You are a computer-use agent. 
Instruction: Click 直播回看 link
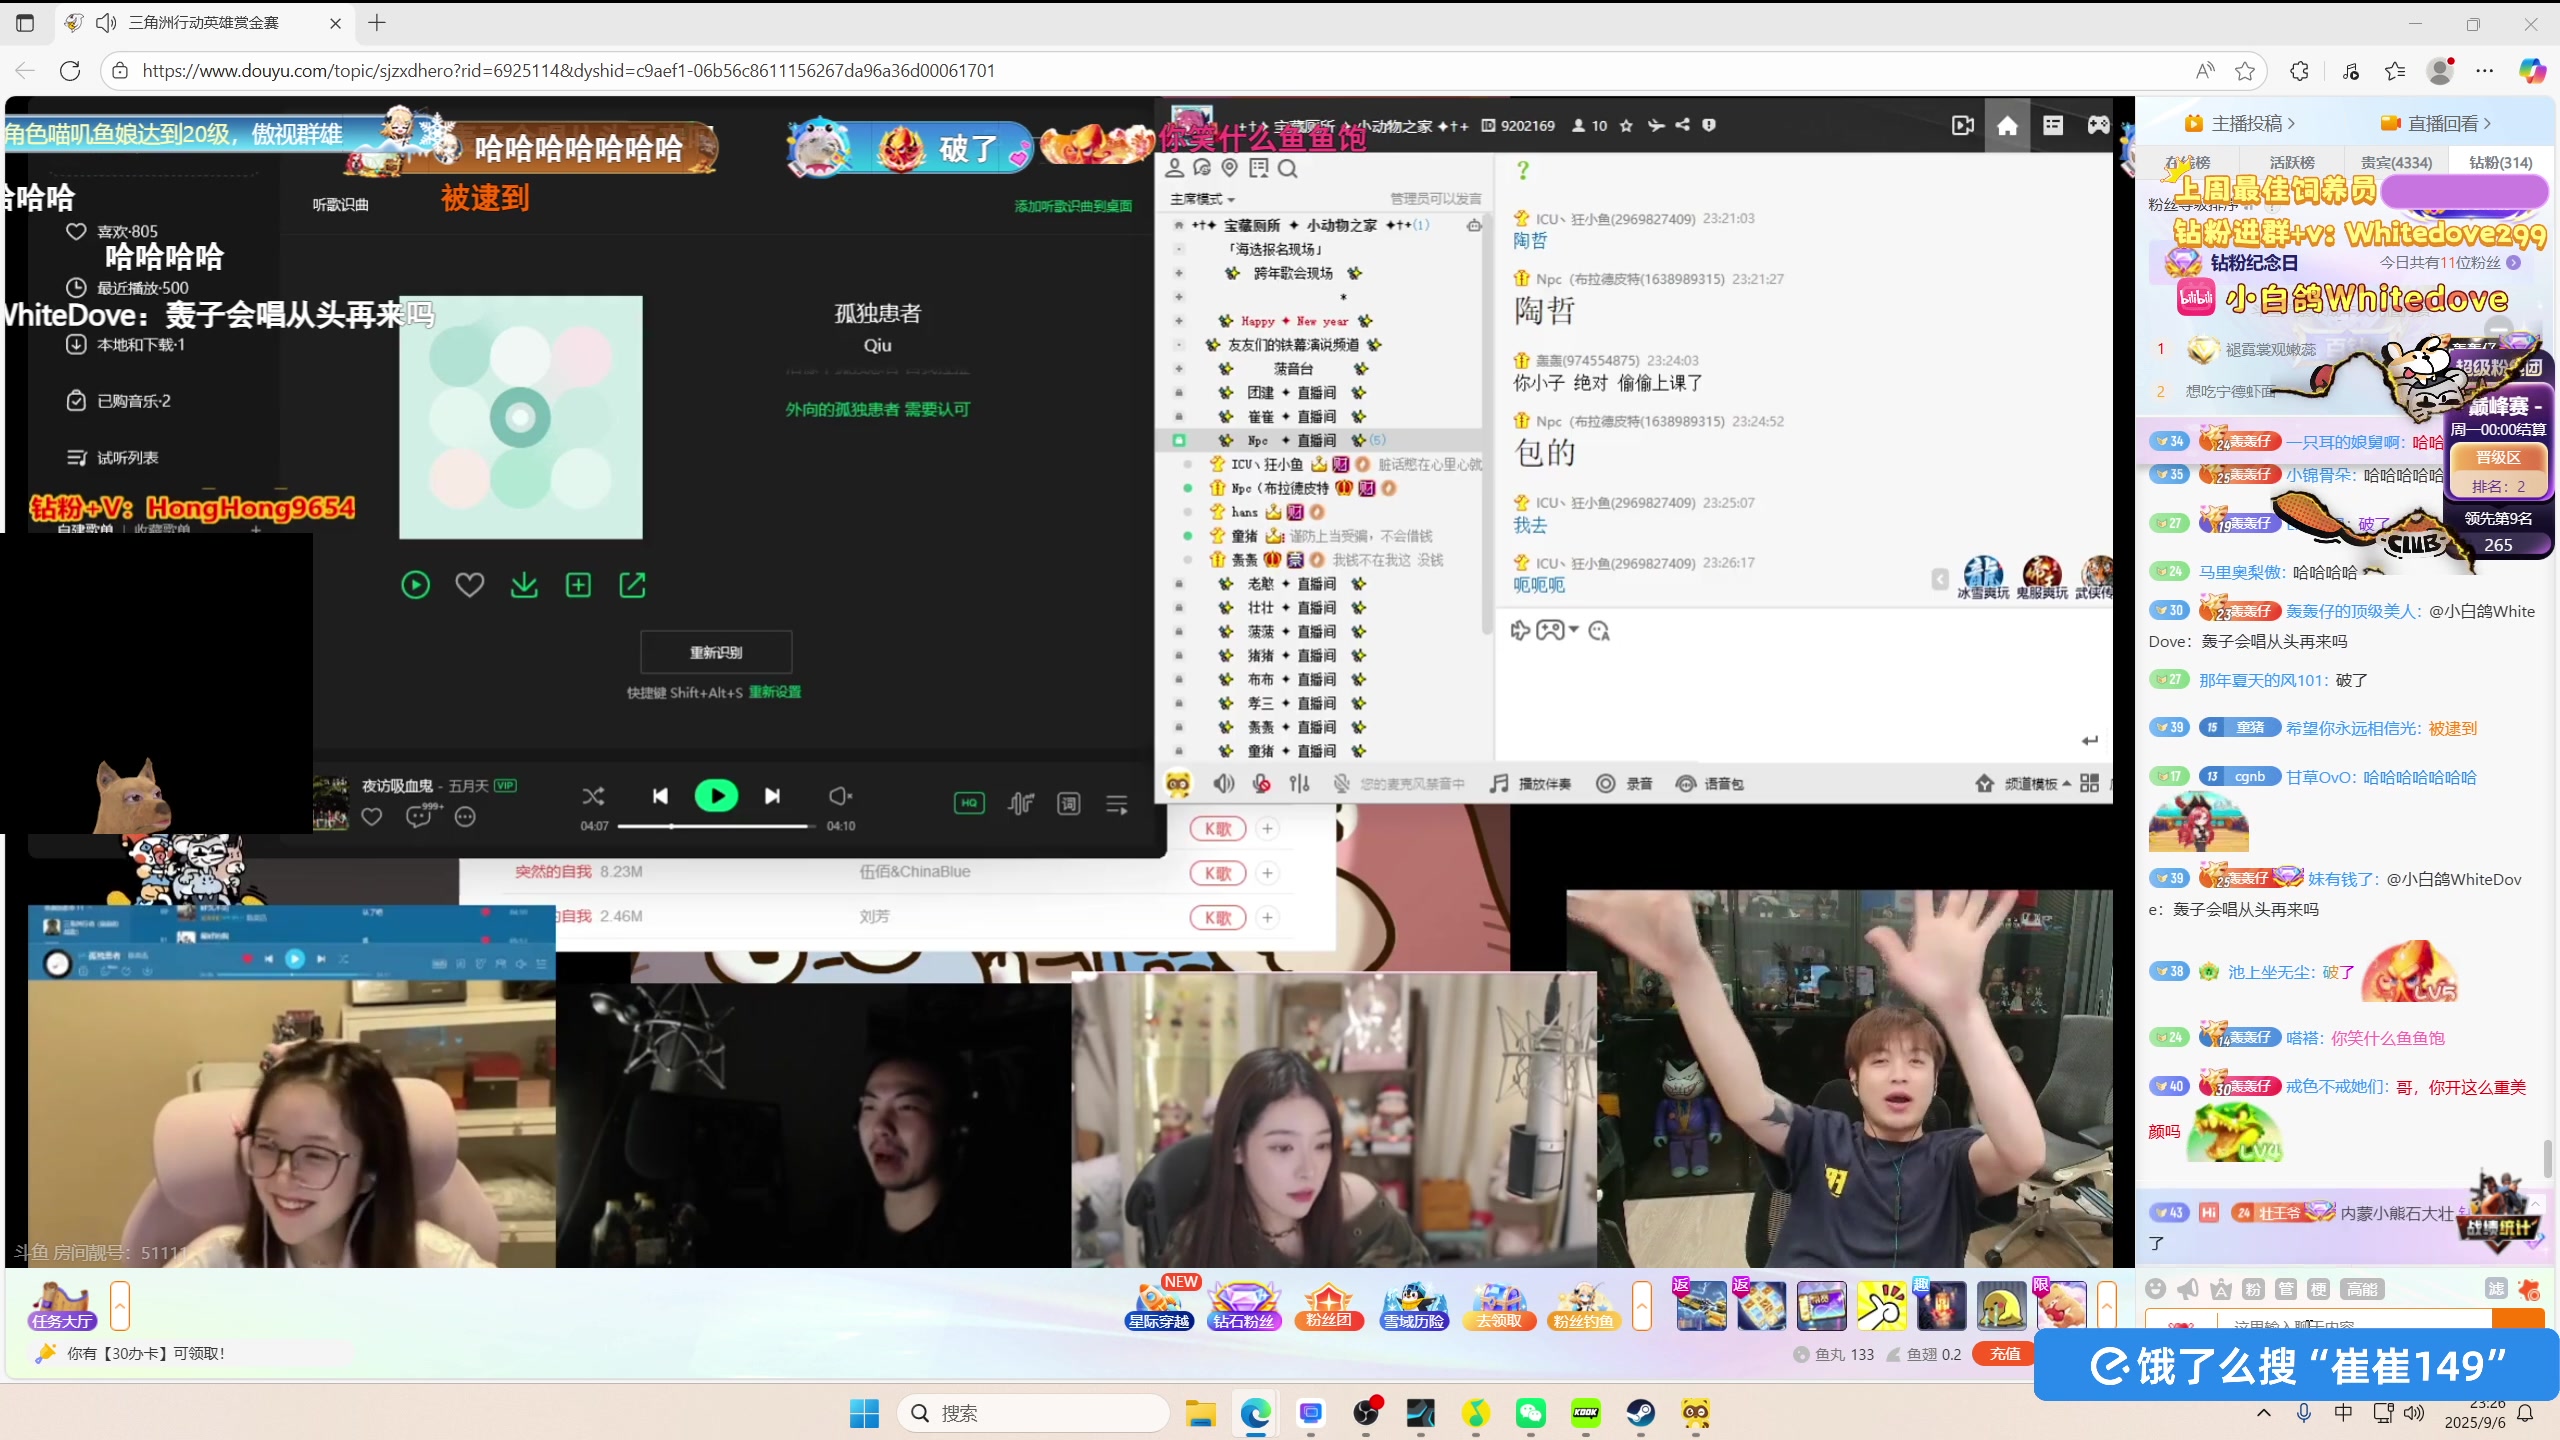[x=2436, y=123]
